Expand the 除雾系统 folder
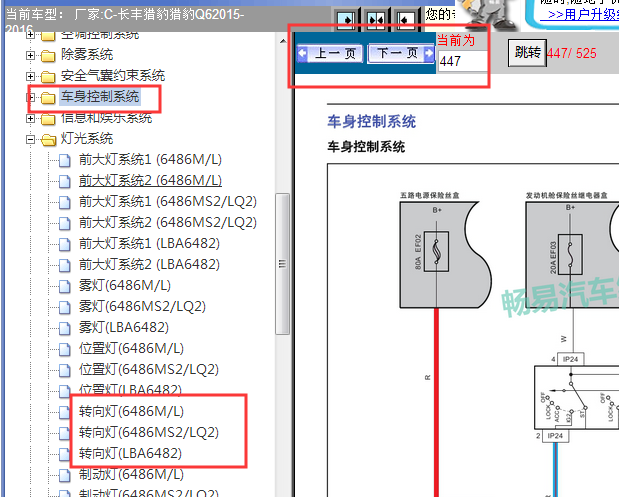The height and width of the screenshot is (497, 619). click(x=30, y=55)
